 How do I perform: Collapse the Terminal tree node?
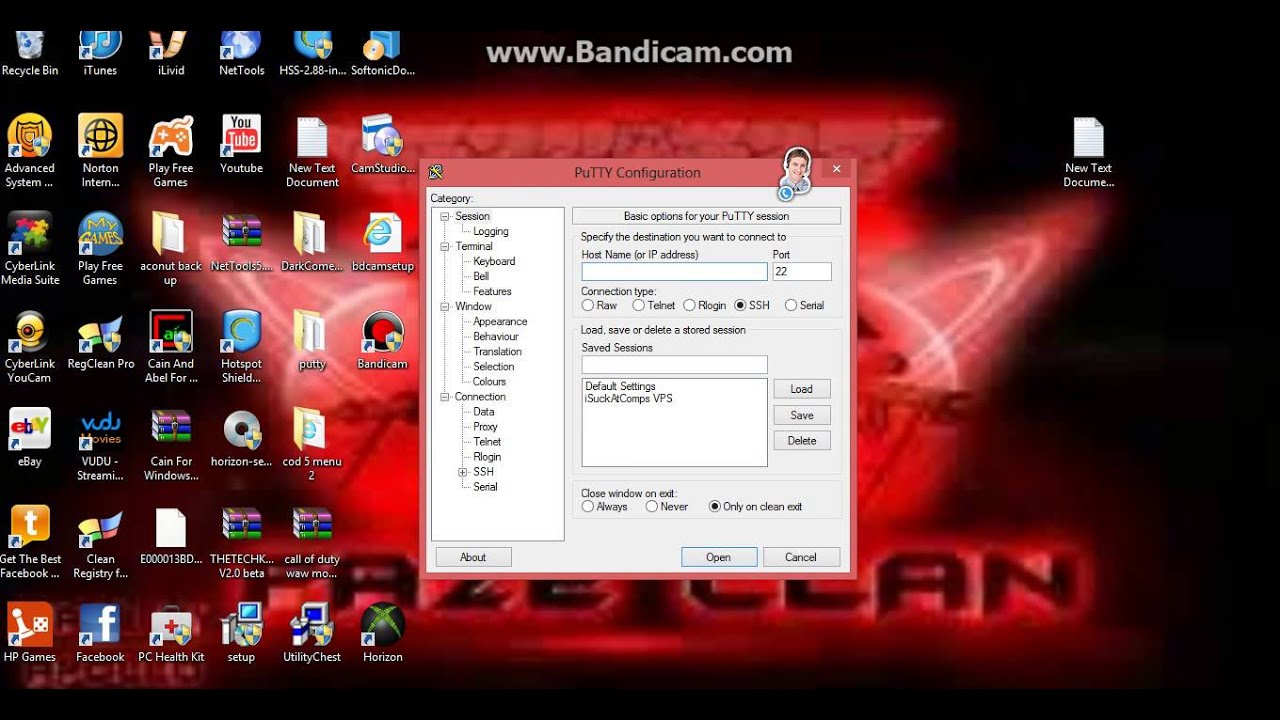446,246
